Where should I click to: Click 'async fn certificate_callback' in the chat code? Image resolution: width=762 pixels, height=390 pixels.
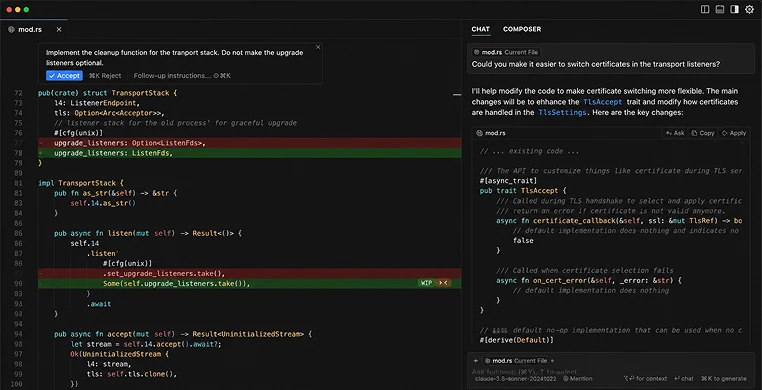tap(619, 220)
